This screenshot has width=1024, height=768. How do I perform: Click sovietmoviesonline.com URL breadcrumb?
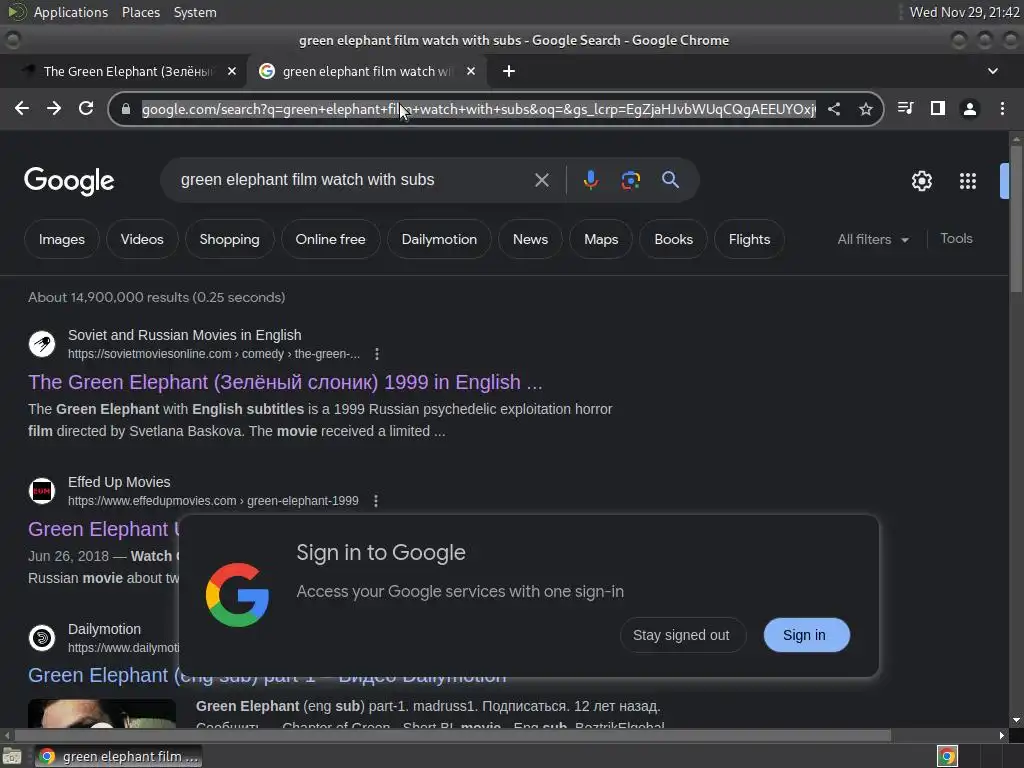tap(214, 354)
